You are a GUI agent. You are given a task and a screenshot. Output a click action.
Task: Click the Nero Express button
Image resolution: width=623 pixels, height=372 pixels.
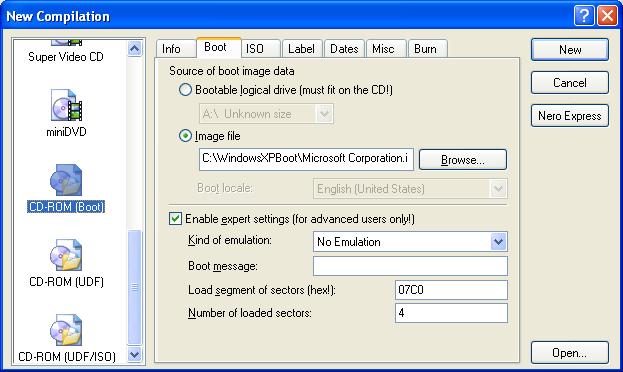570,116
